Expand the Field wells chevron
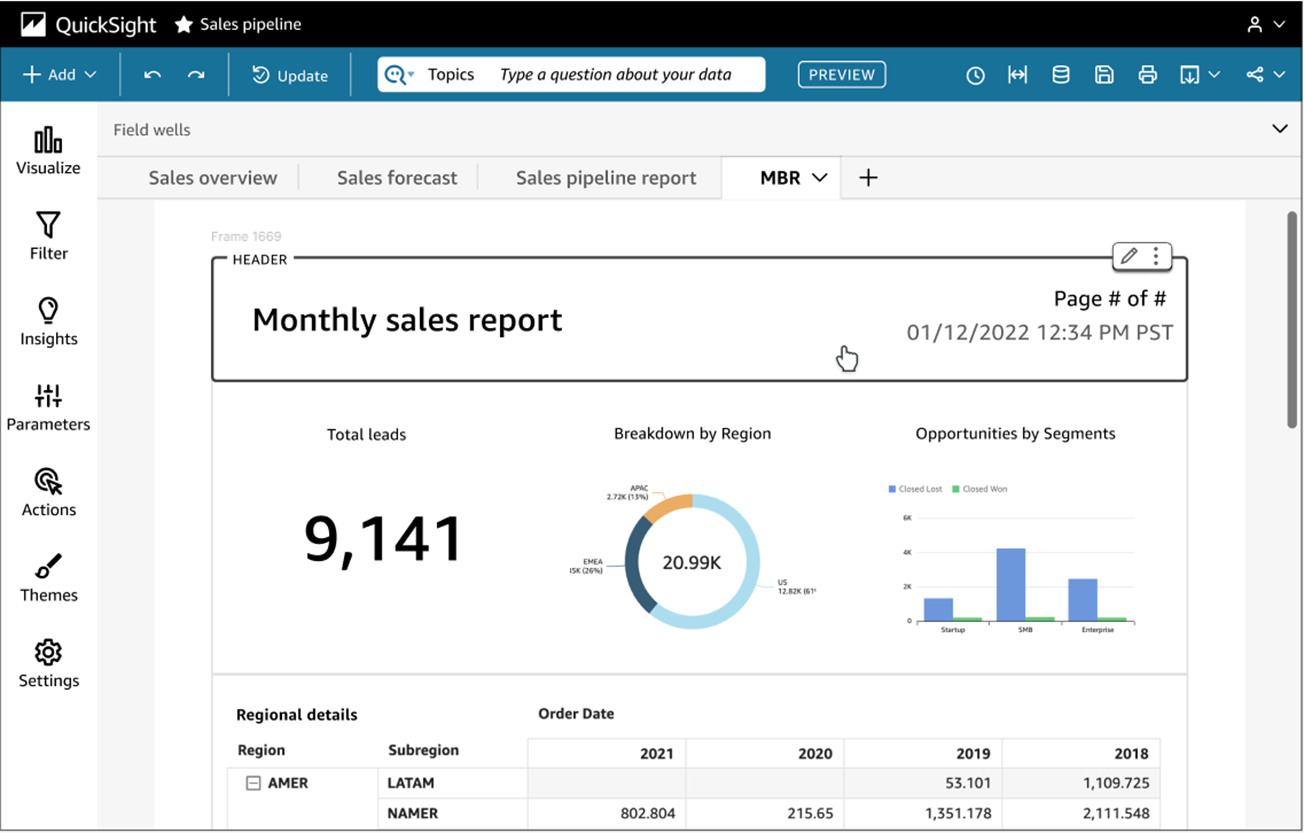 (x=1279, y=129)
